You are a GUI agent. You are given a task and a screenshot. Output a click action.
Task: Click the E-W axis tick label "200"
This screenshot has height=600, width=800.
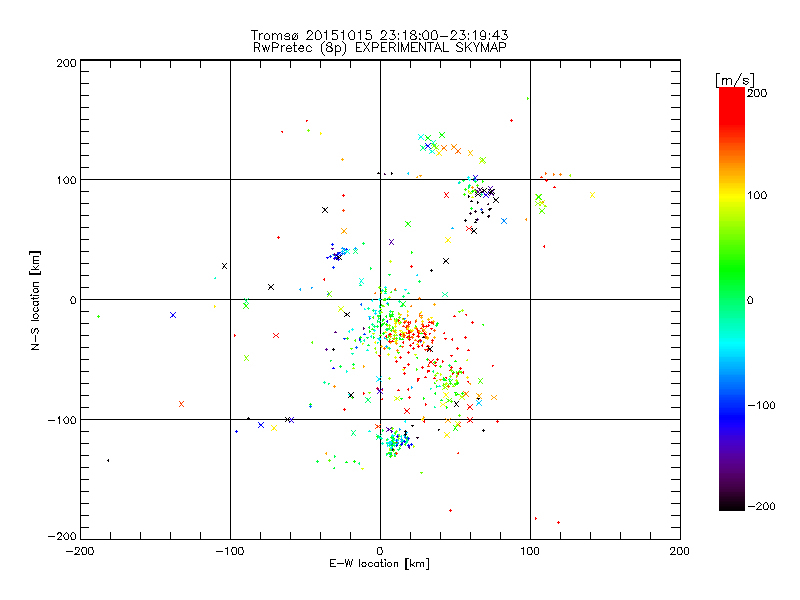[680, 551]
